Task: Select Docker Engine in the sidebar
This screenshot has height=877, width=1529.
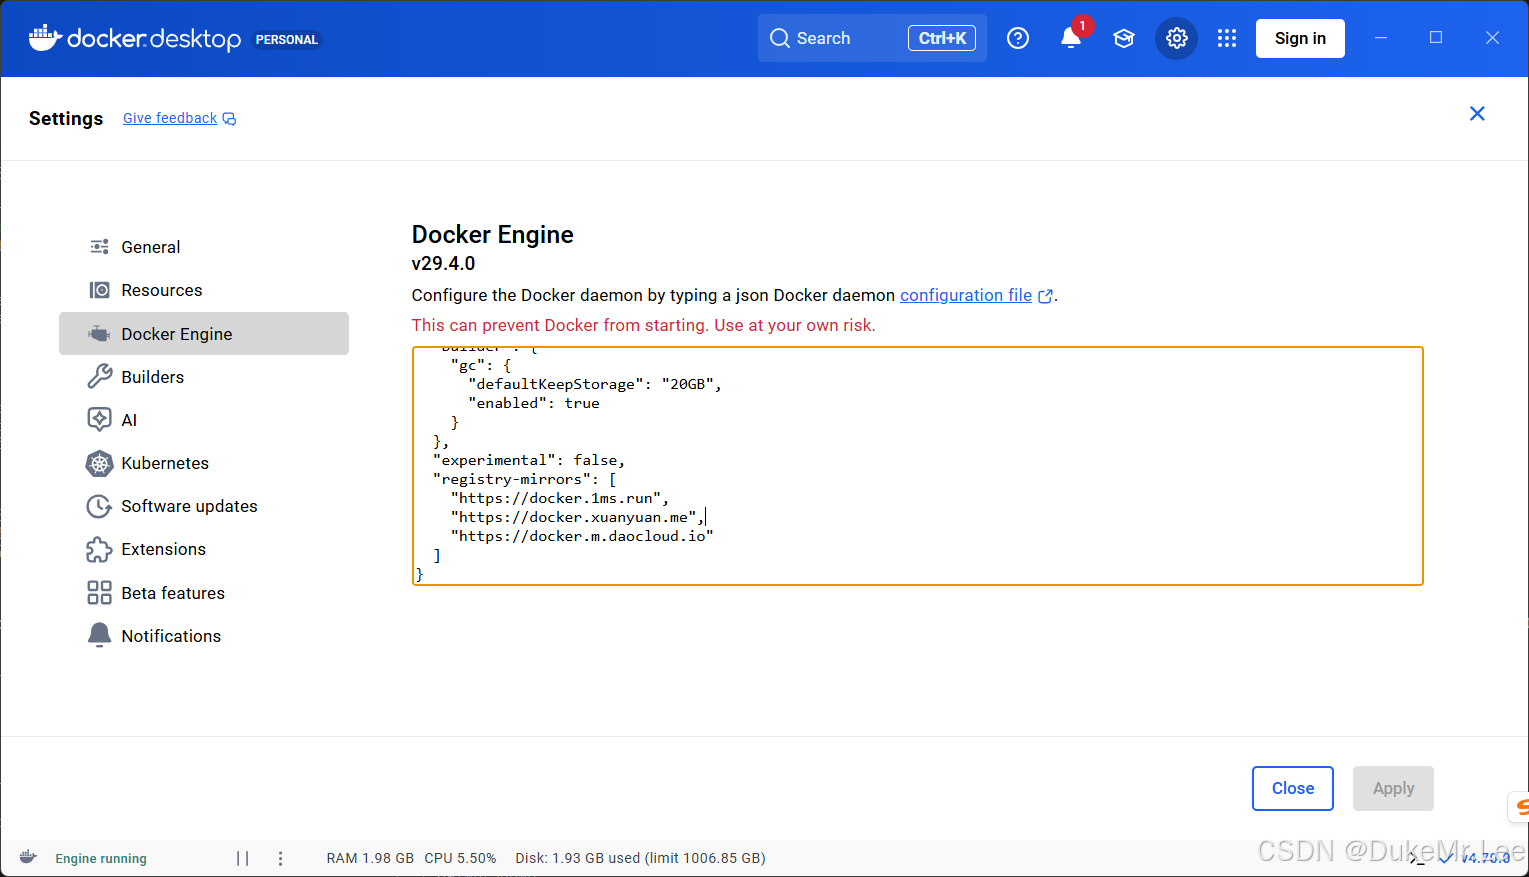Action: point(204,334)
